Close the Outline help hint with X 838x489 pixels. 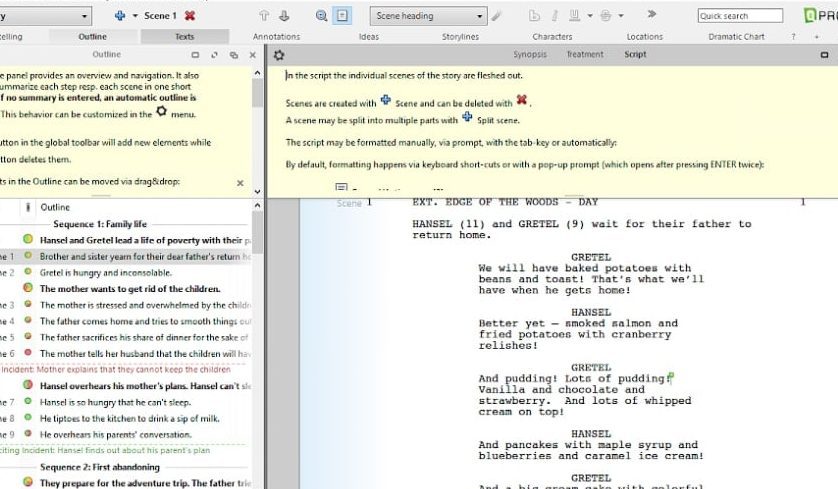[x=240, y=183]
